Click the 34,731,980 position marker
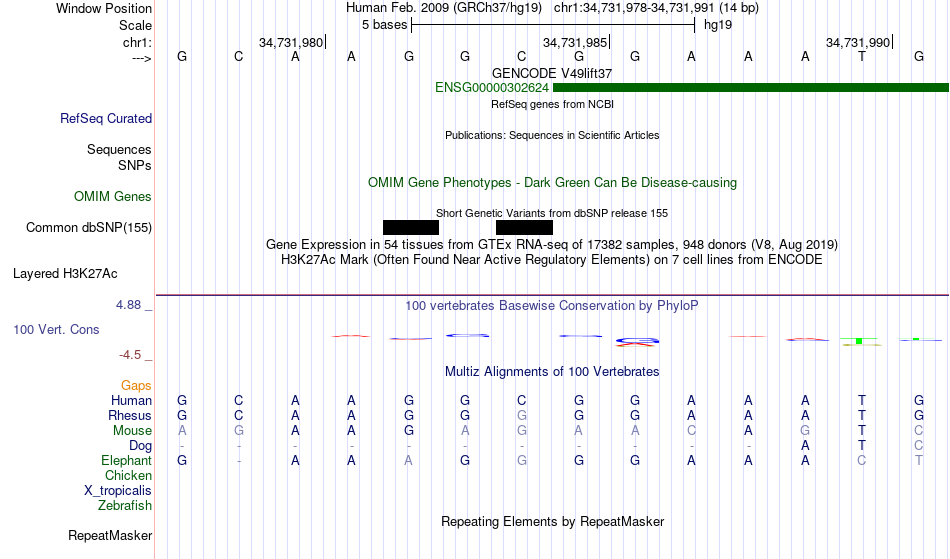The height and width of the screenshot is (559, 950). pos(291,42)
